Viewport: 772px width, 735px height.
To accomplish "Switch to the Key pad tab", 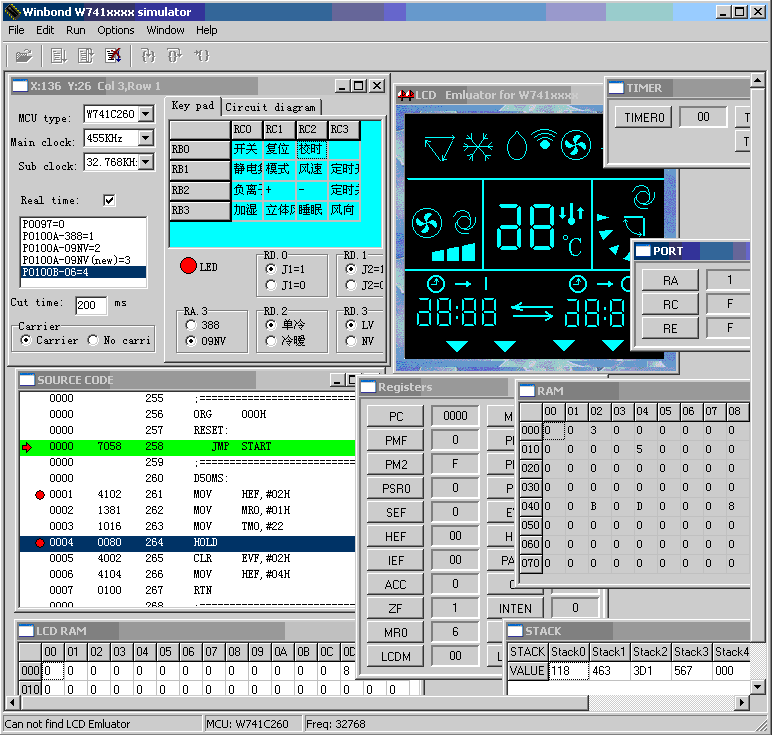I will (193, 106).
